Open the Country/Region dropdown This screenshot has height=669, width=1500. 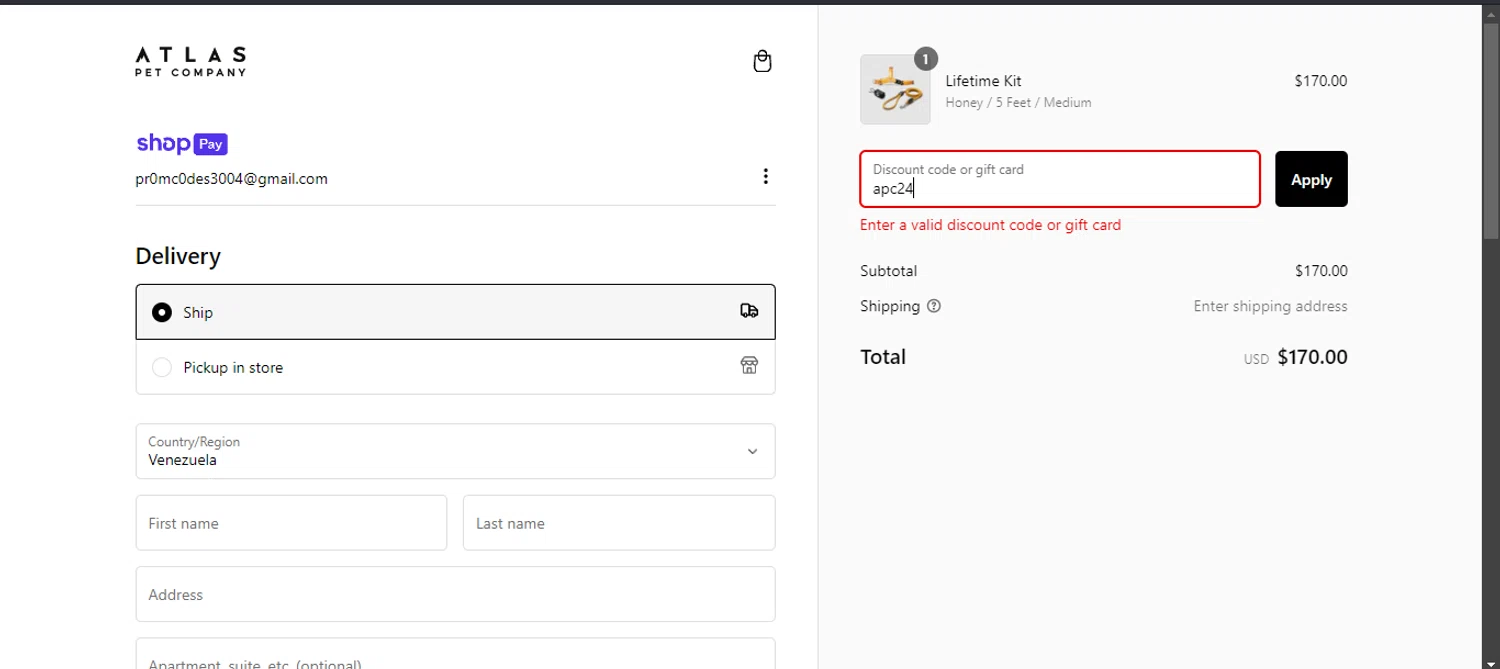(x=455, y=451)
